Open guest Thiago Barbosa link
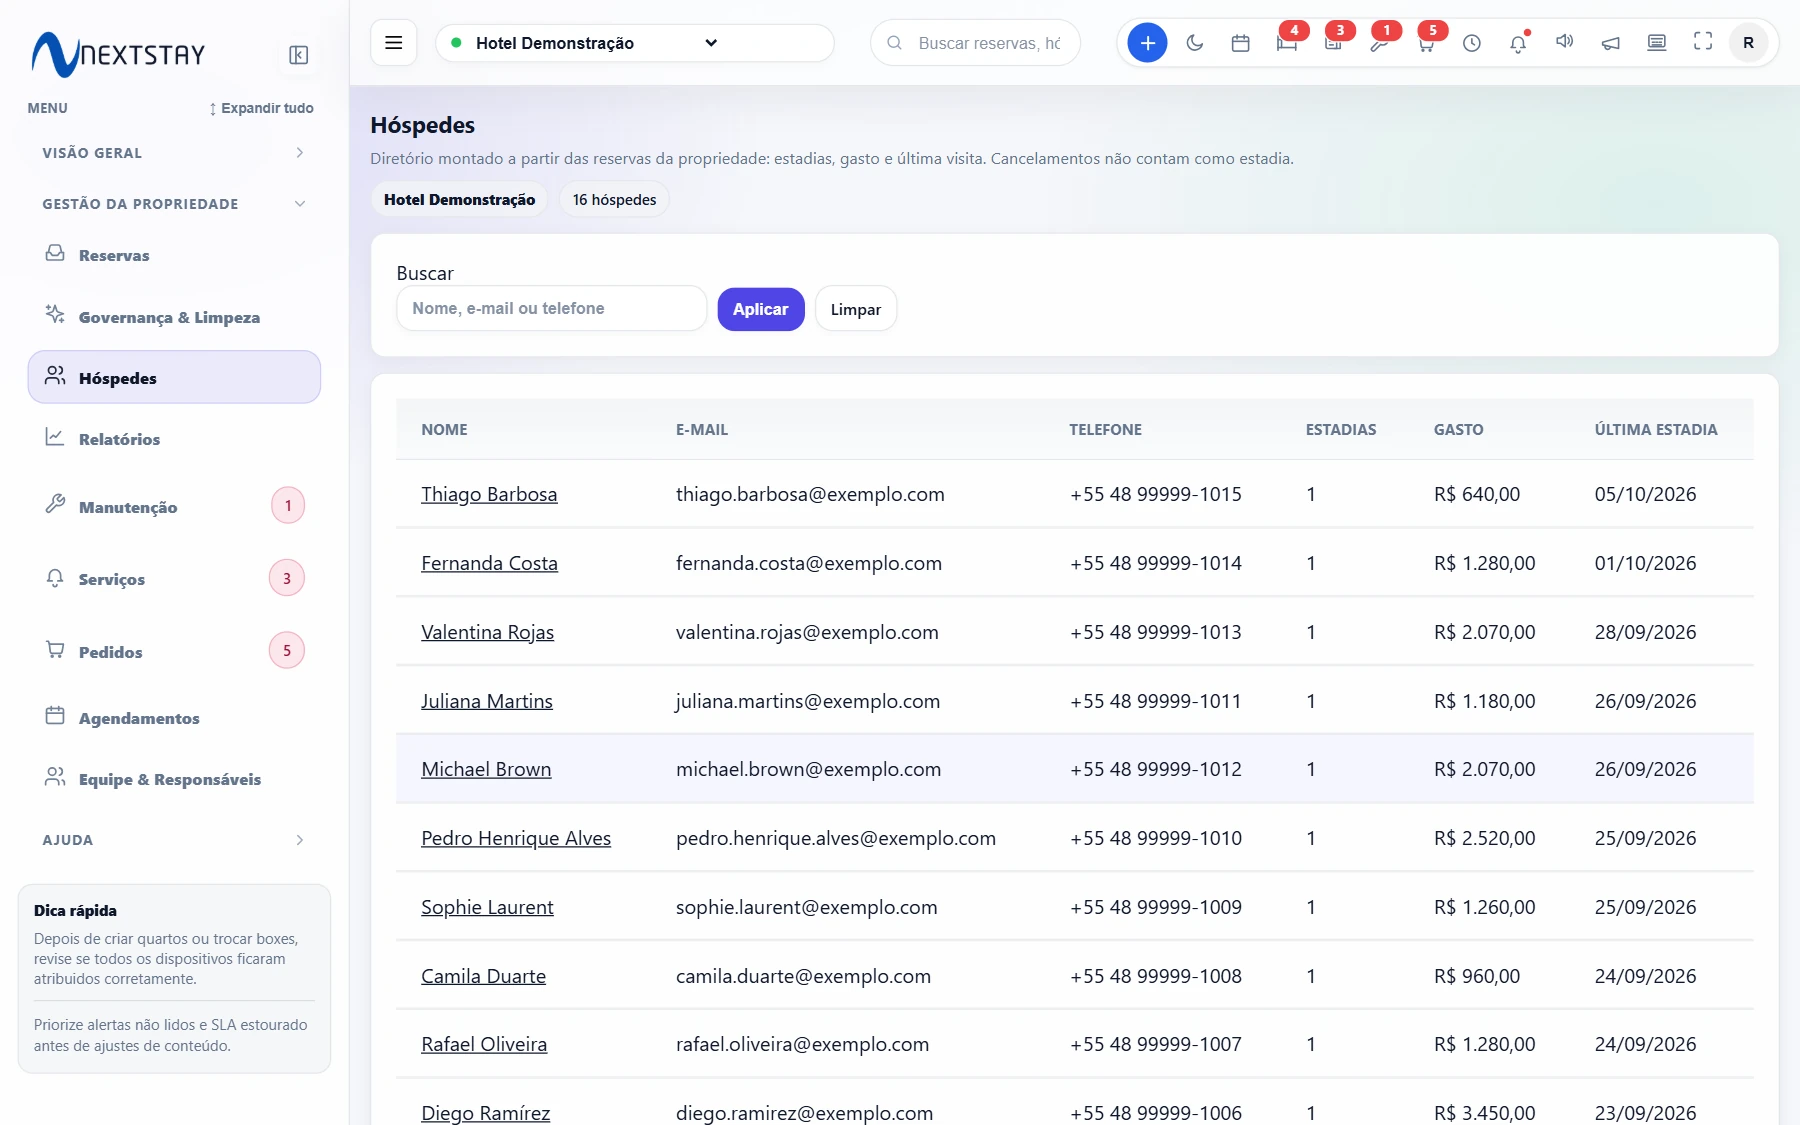 pos(489,494)
